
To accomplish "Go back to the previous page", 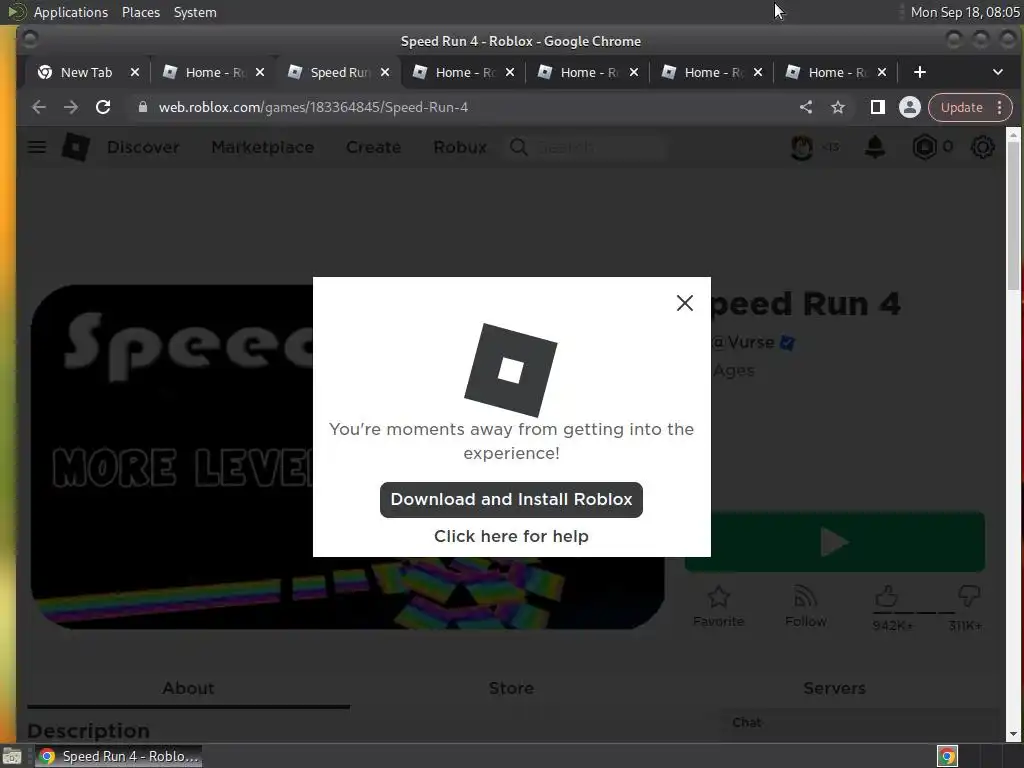I will (x=39, y=107).
